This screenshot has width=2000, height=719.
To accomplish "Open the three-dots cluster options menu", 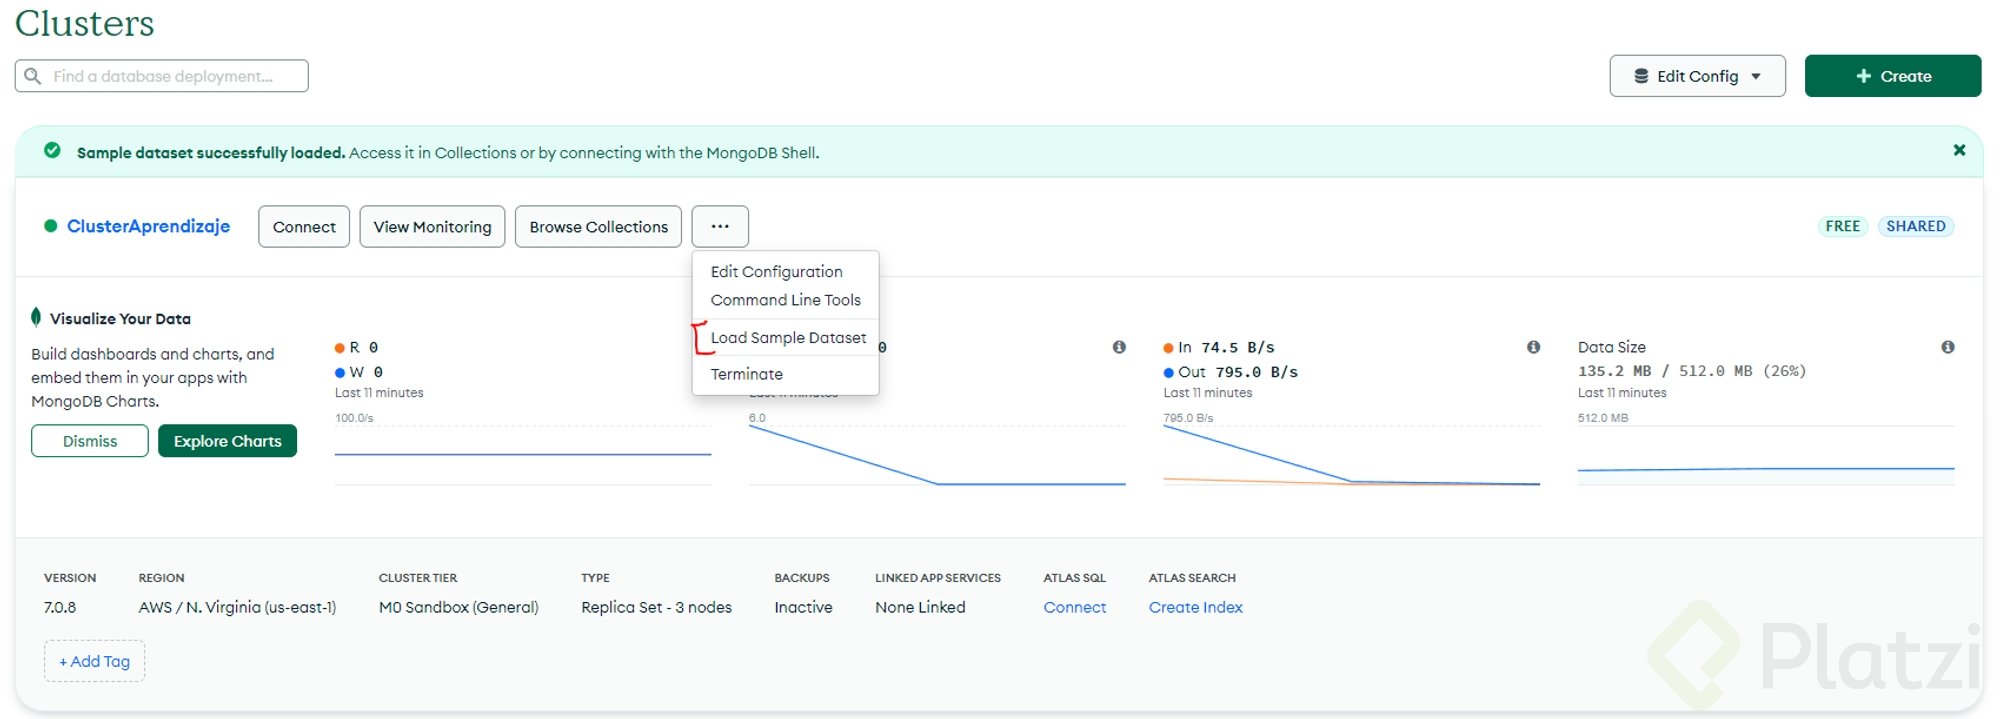I will point(720,227).
